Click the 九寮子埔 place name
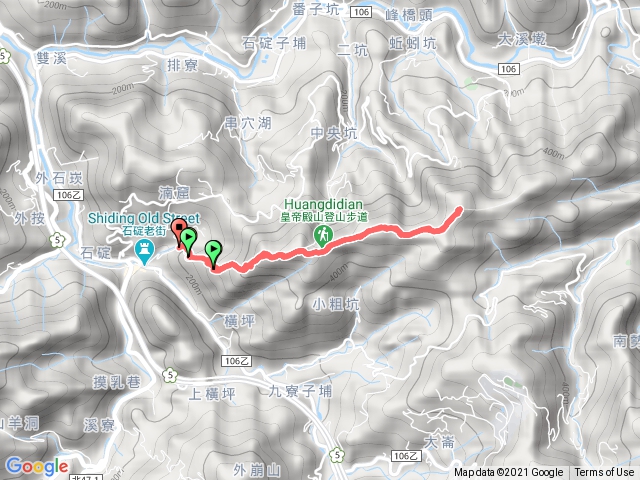The width and height of the screenshot is (640, 480). [300, 391]
